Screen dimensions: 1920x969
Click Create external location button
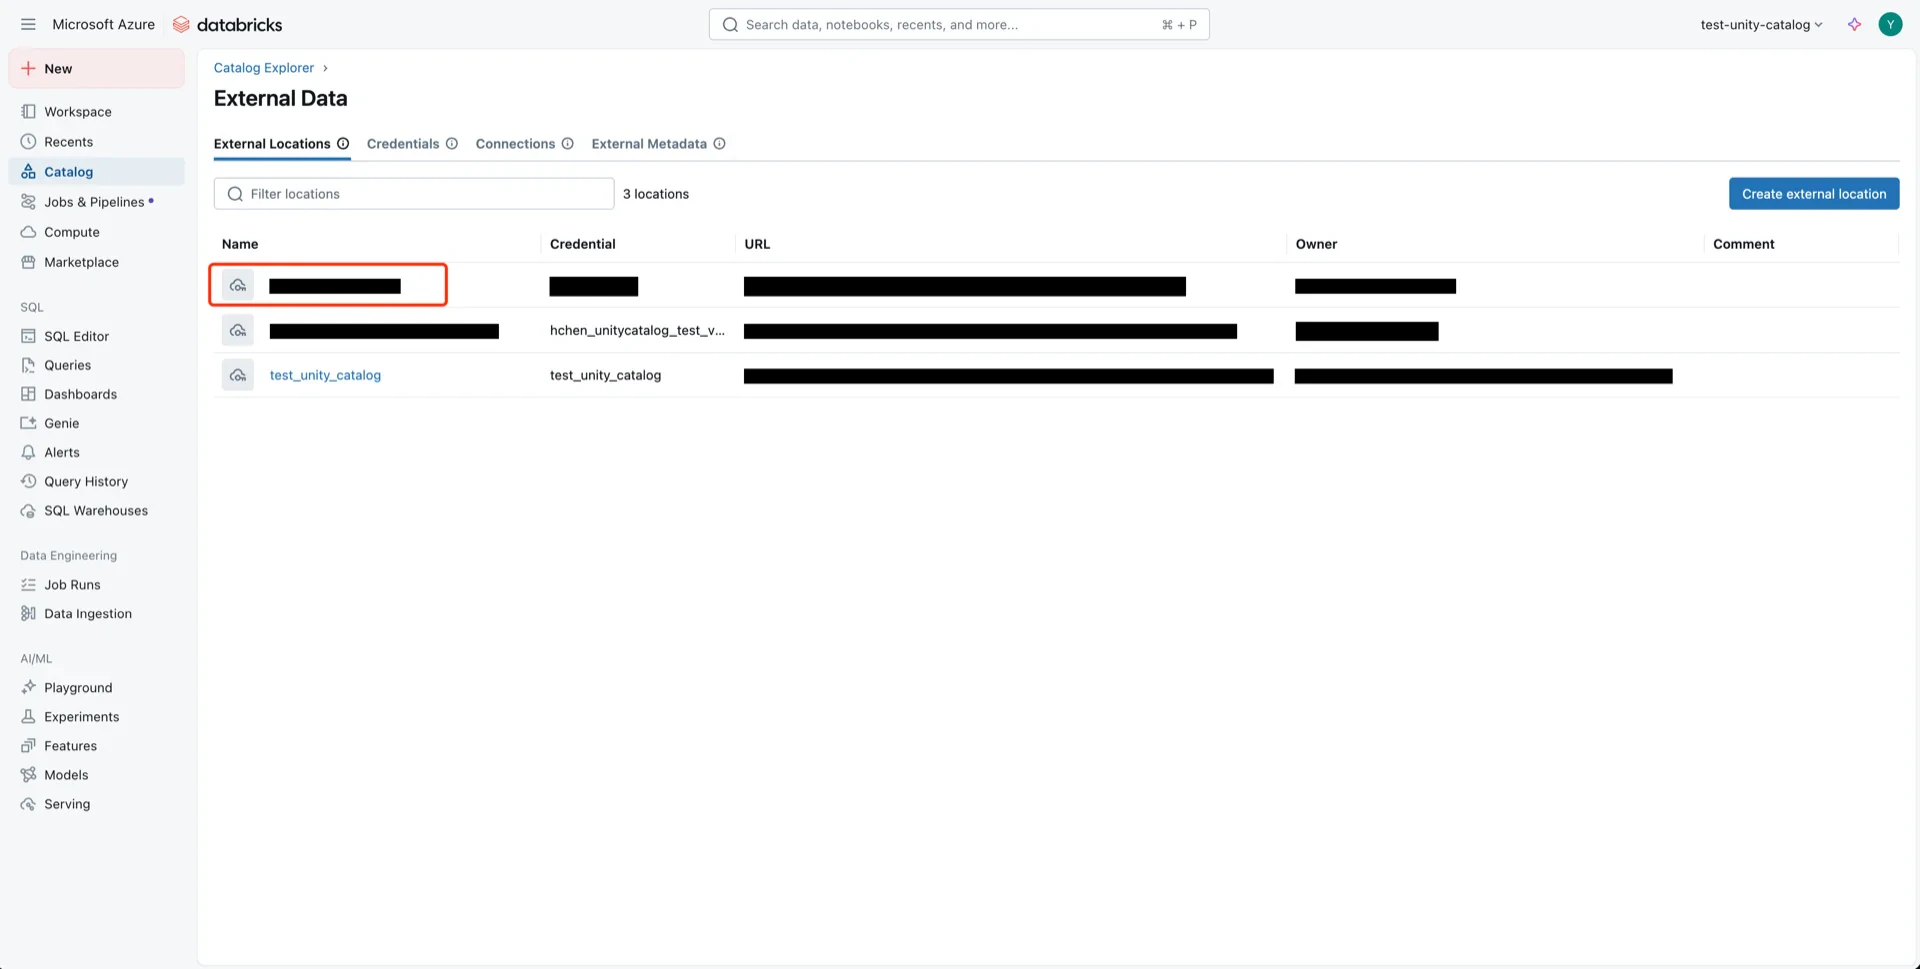pyautogui.click(x=1814, y=193)
